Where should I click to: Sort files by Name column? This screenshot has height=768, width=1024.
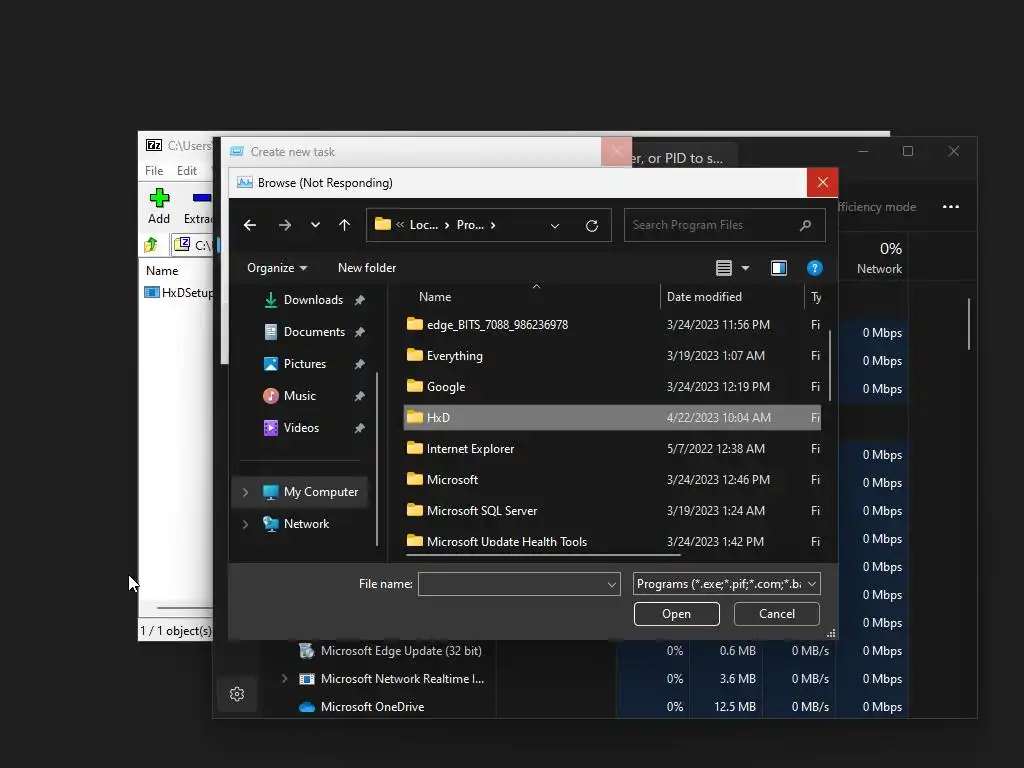click(435, 297)
